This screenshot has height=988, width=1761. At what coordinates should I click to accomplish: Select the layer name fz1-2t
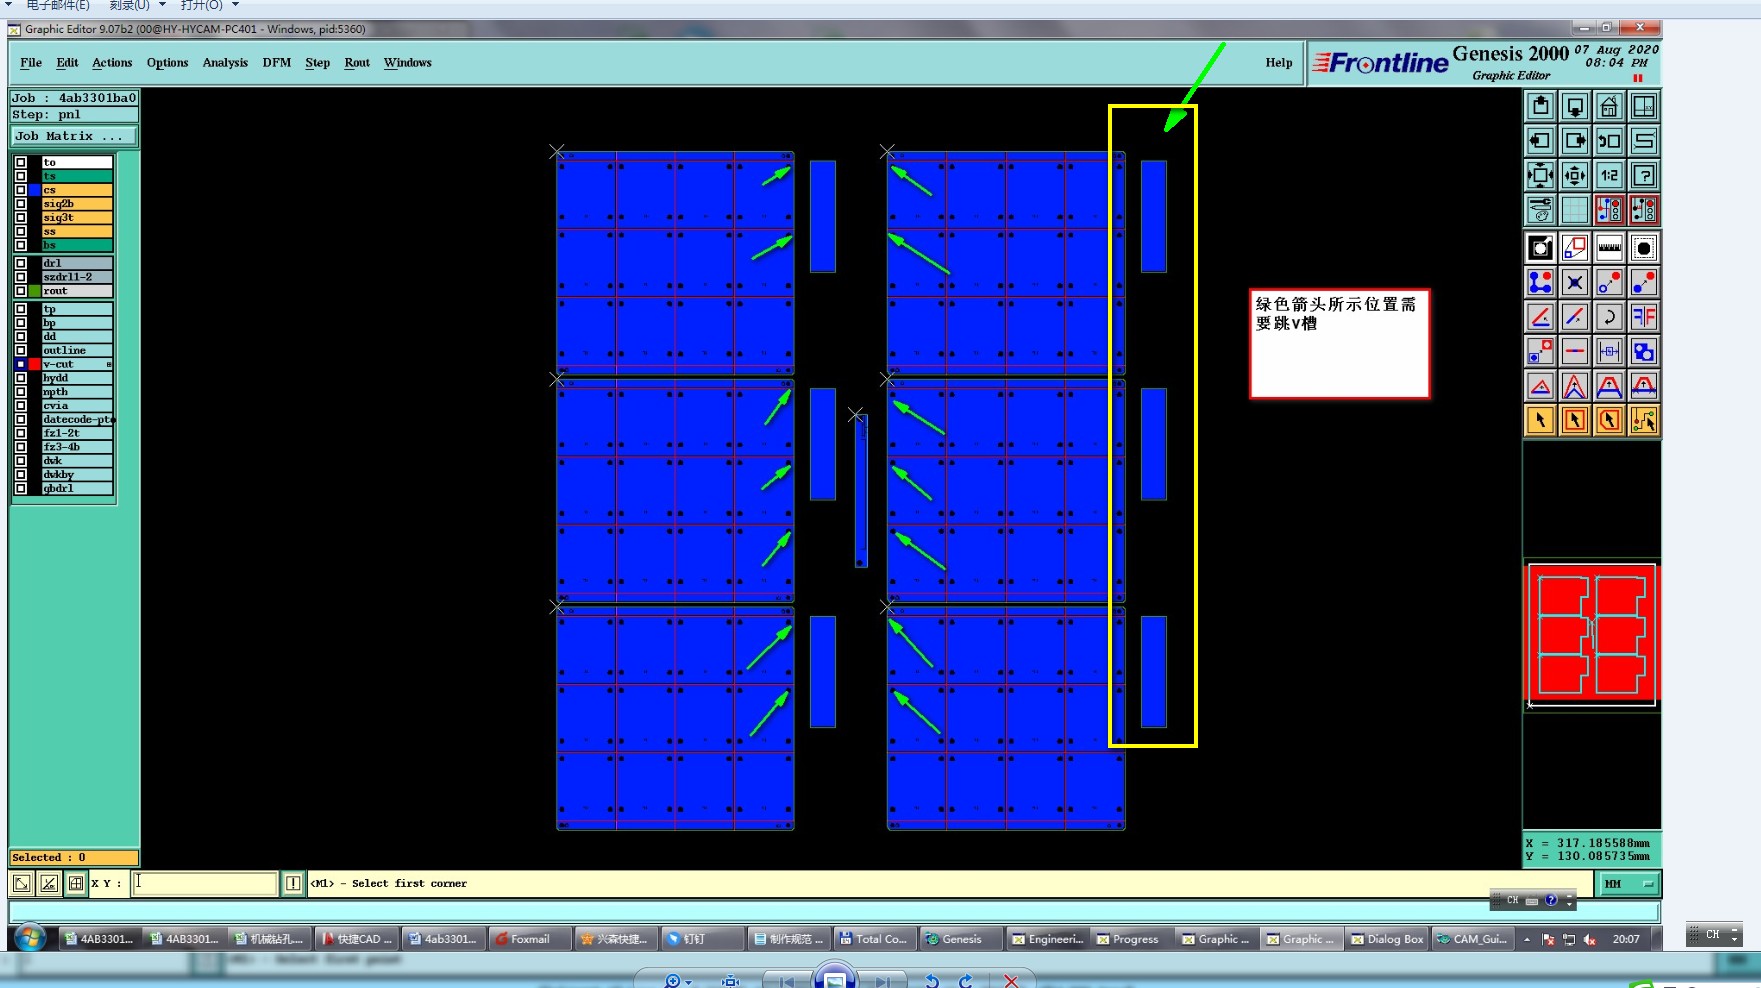click(x=77, y=433)
